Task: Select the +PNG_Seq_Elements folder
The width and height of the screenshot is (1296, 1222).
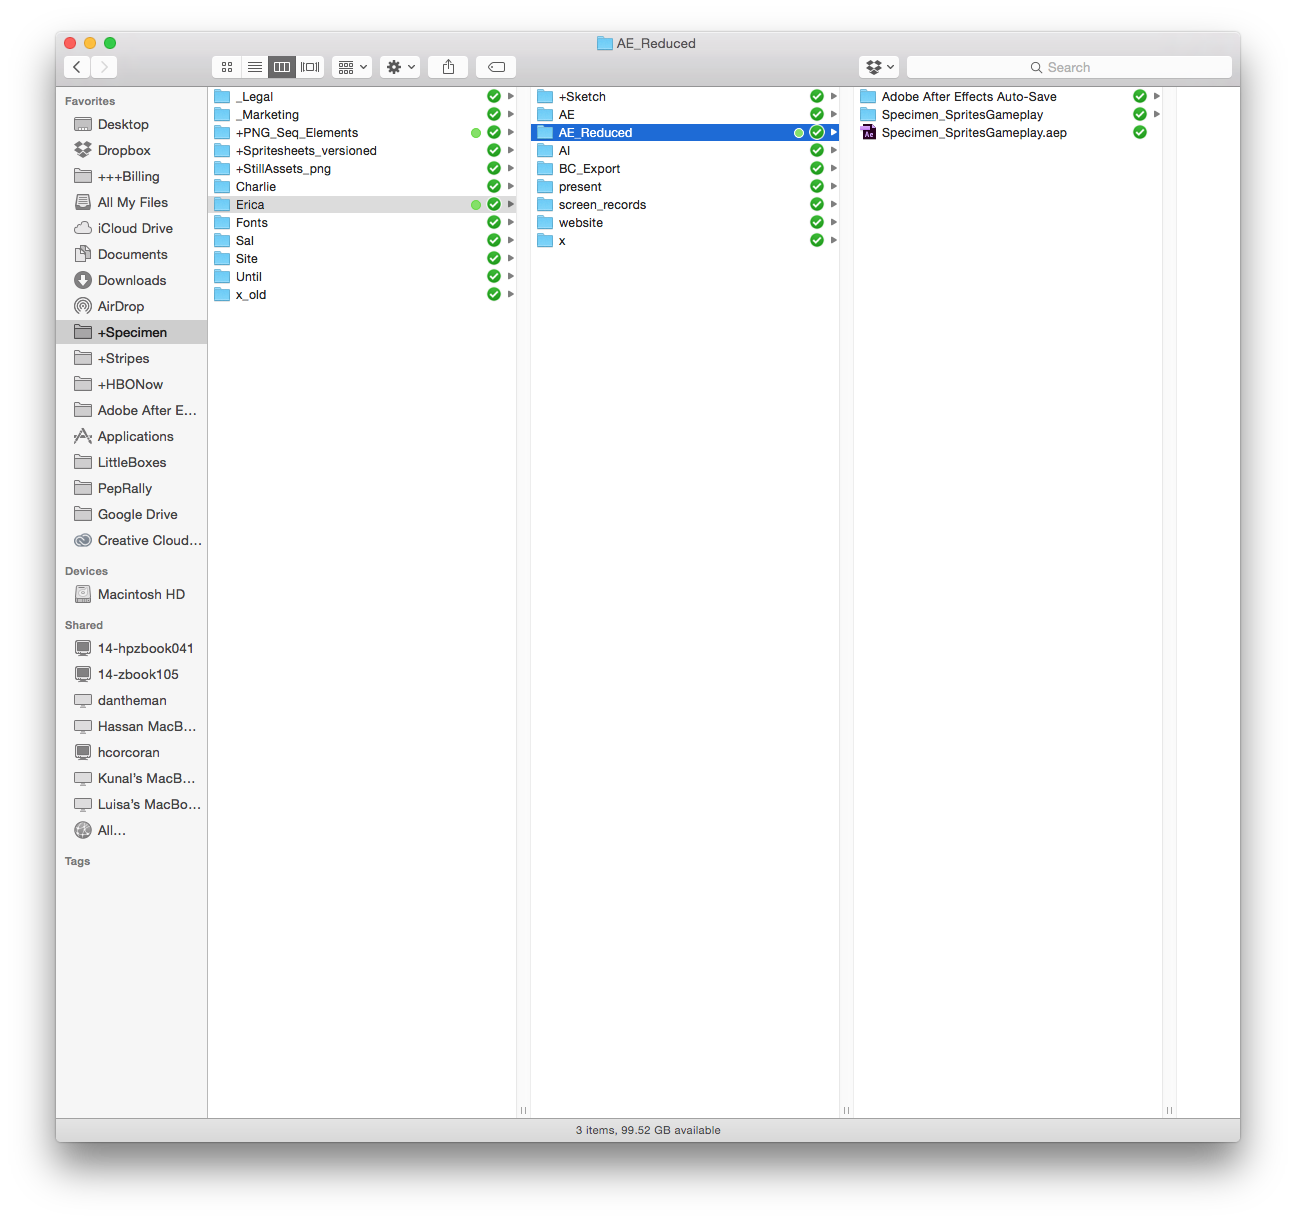Action: pos(362,133)
